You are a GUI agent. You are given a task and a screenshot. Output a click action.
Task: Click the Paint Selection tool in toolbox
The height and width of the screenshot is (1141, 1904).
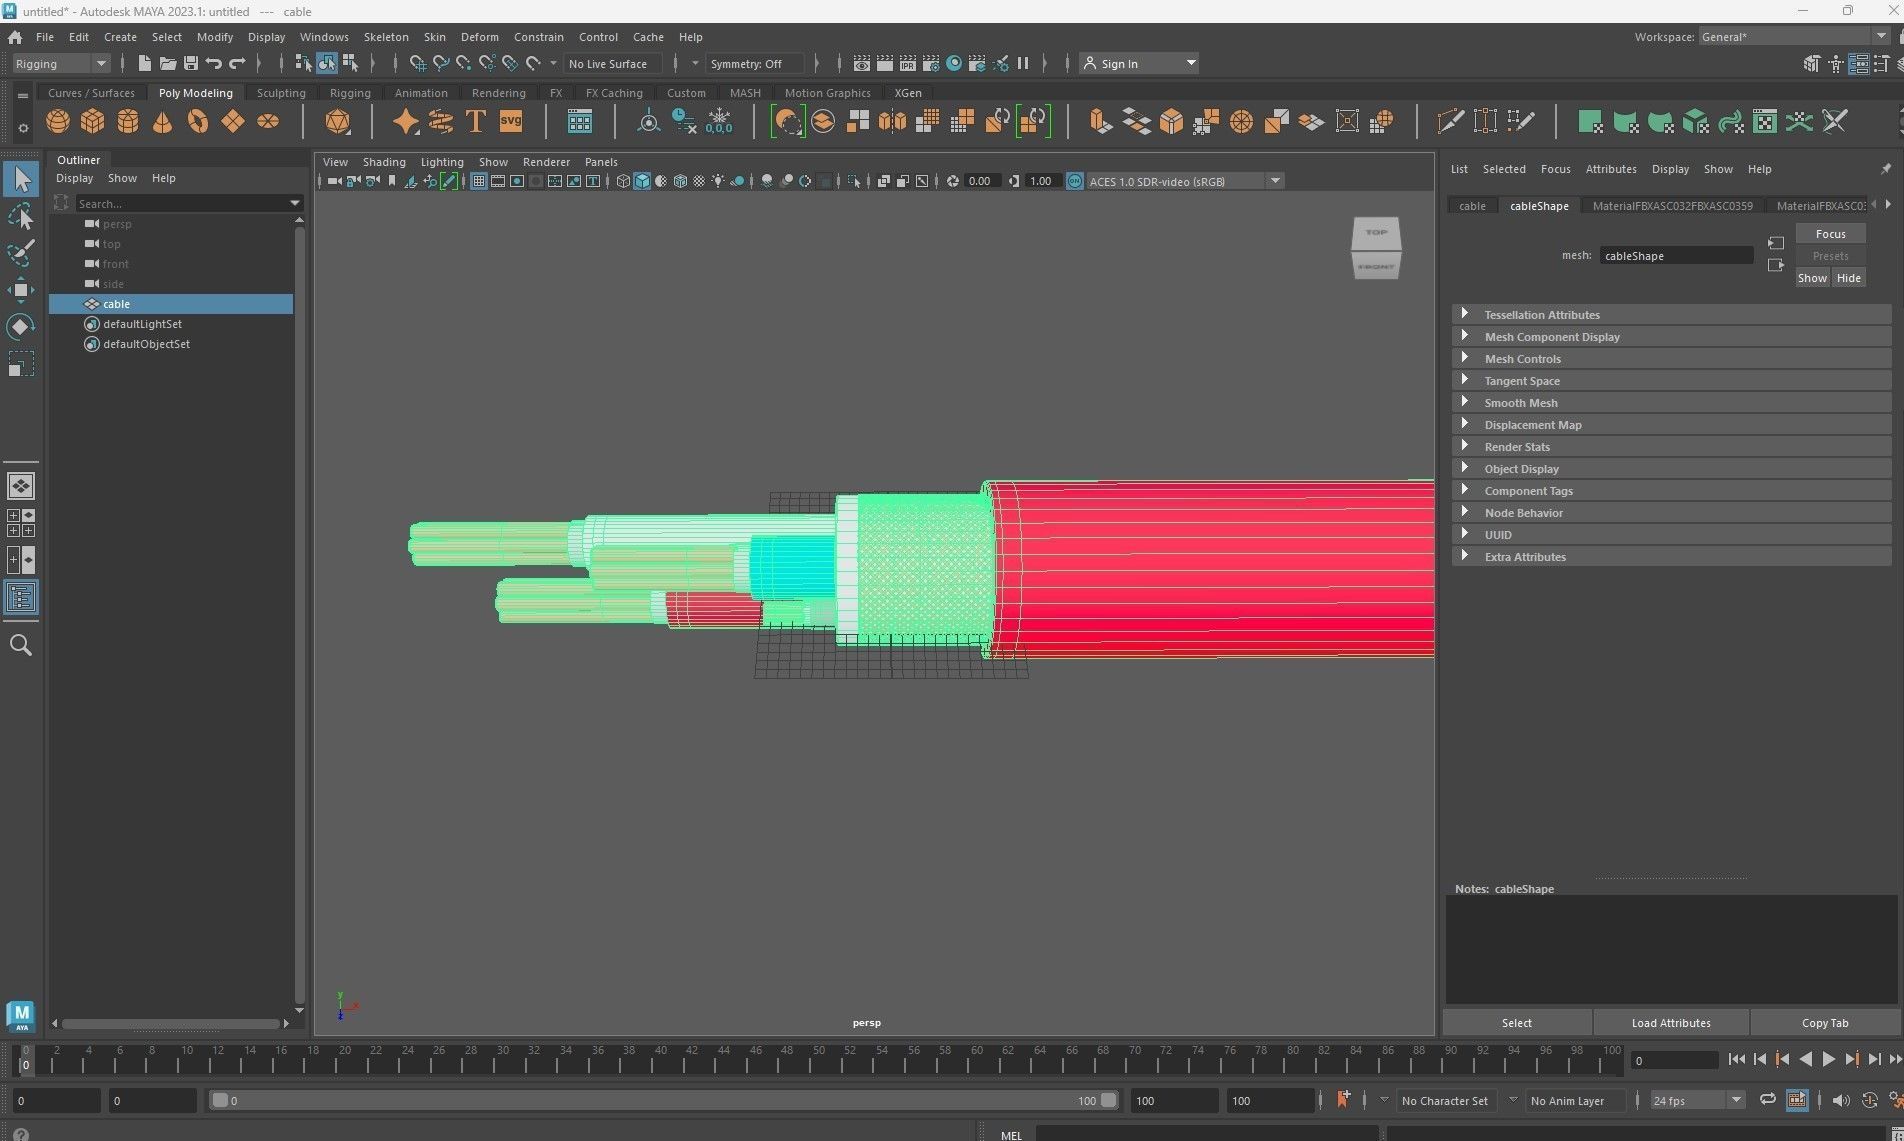coord(21,252)
